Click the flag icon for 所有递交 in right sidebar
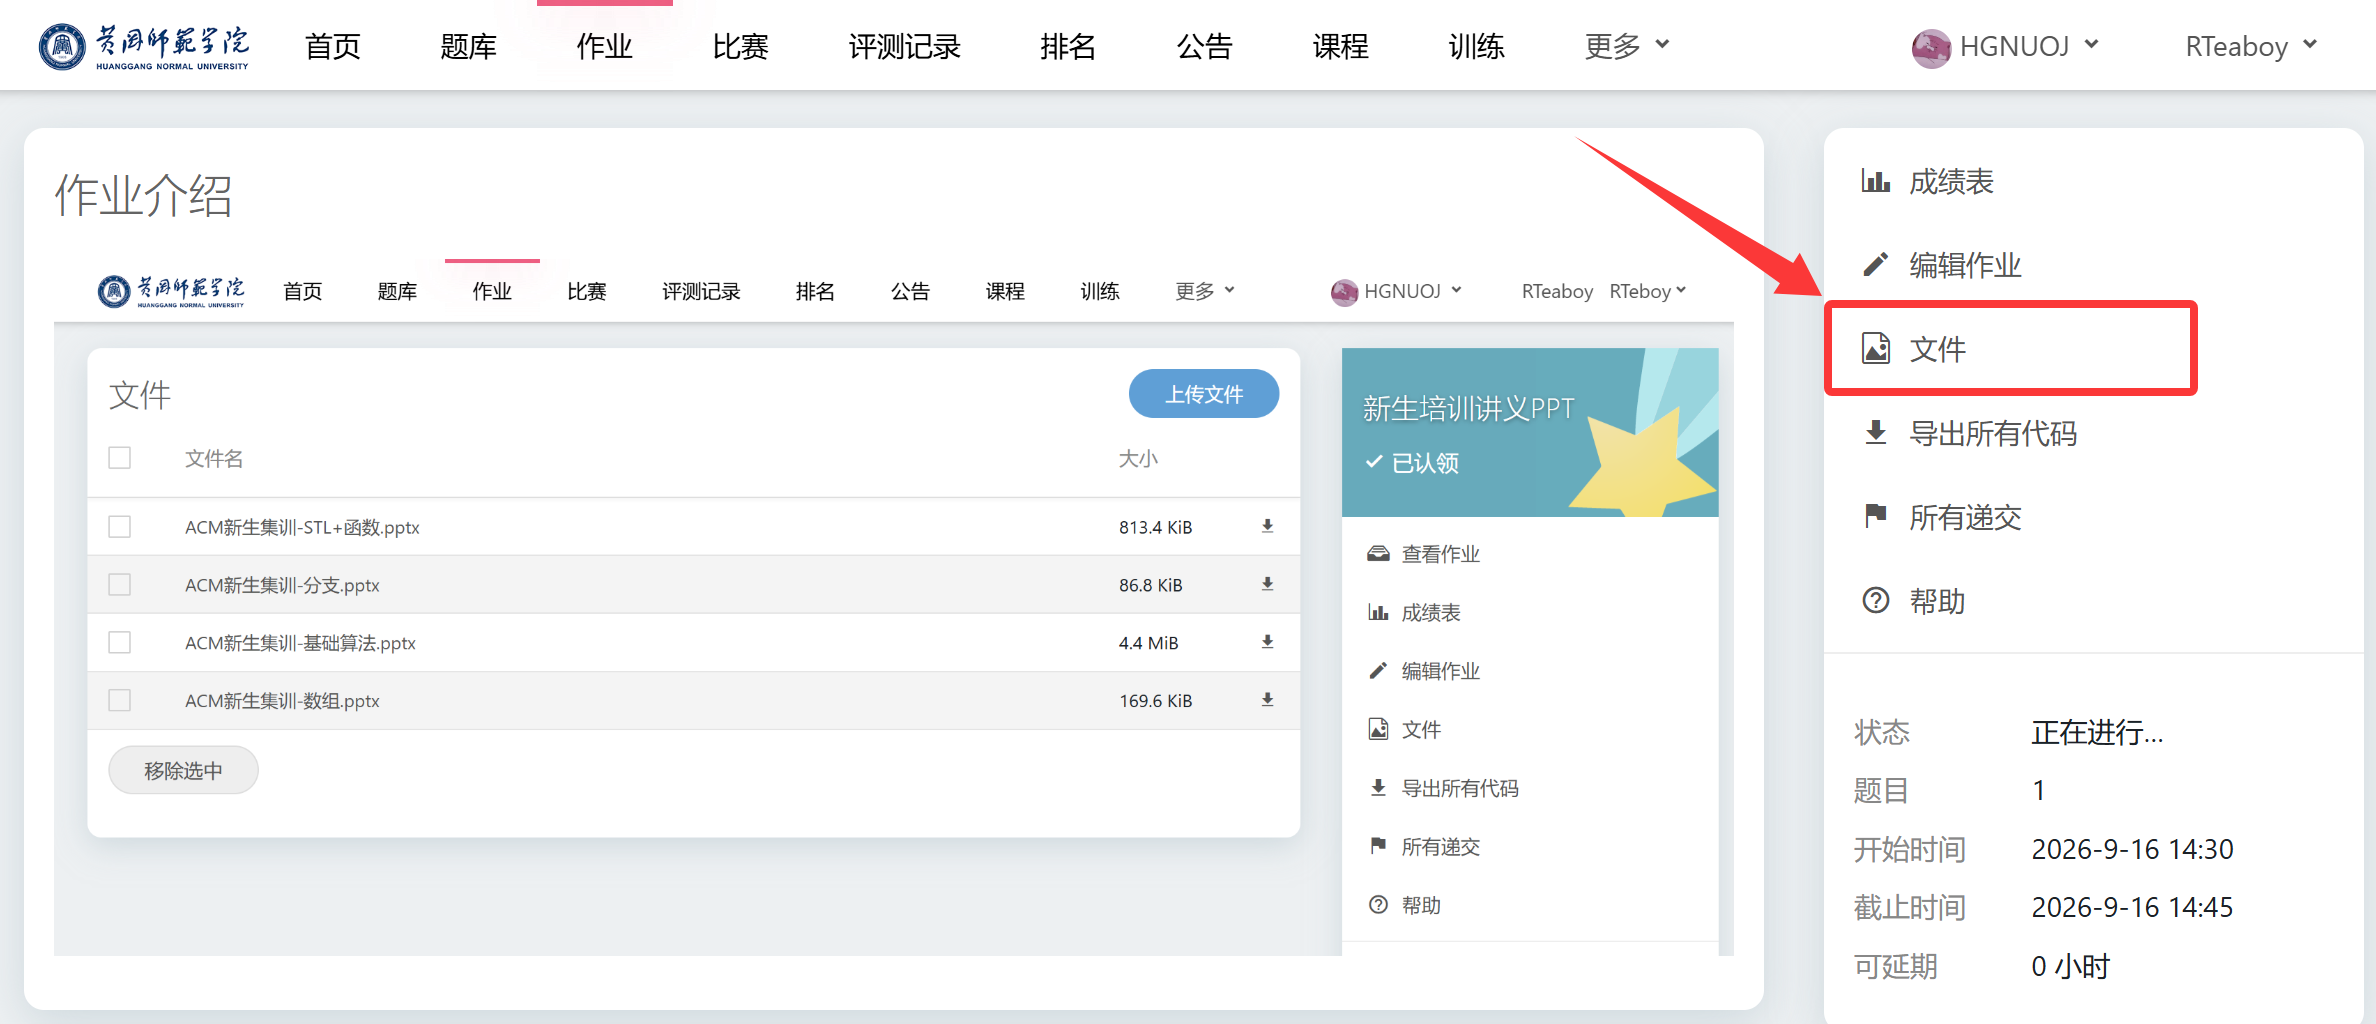 [1875, 516]
